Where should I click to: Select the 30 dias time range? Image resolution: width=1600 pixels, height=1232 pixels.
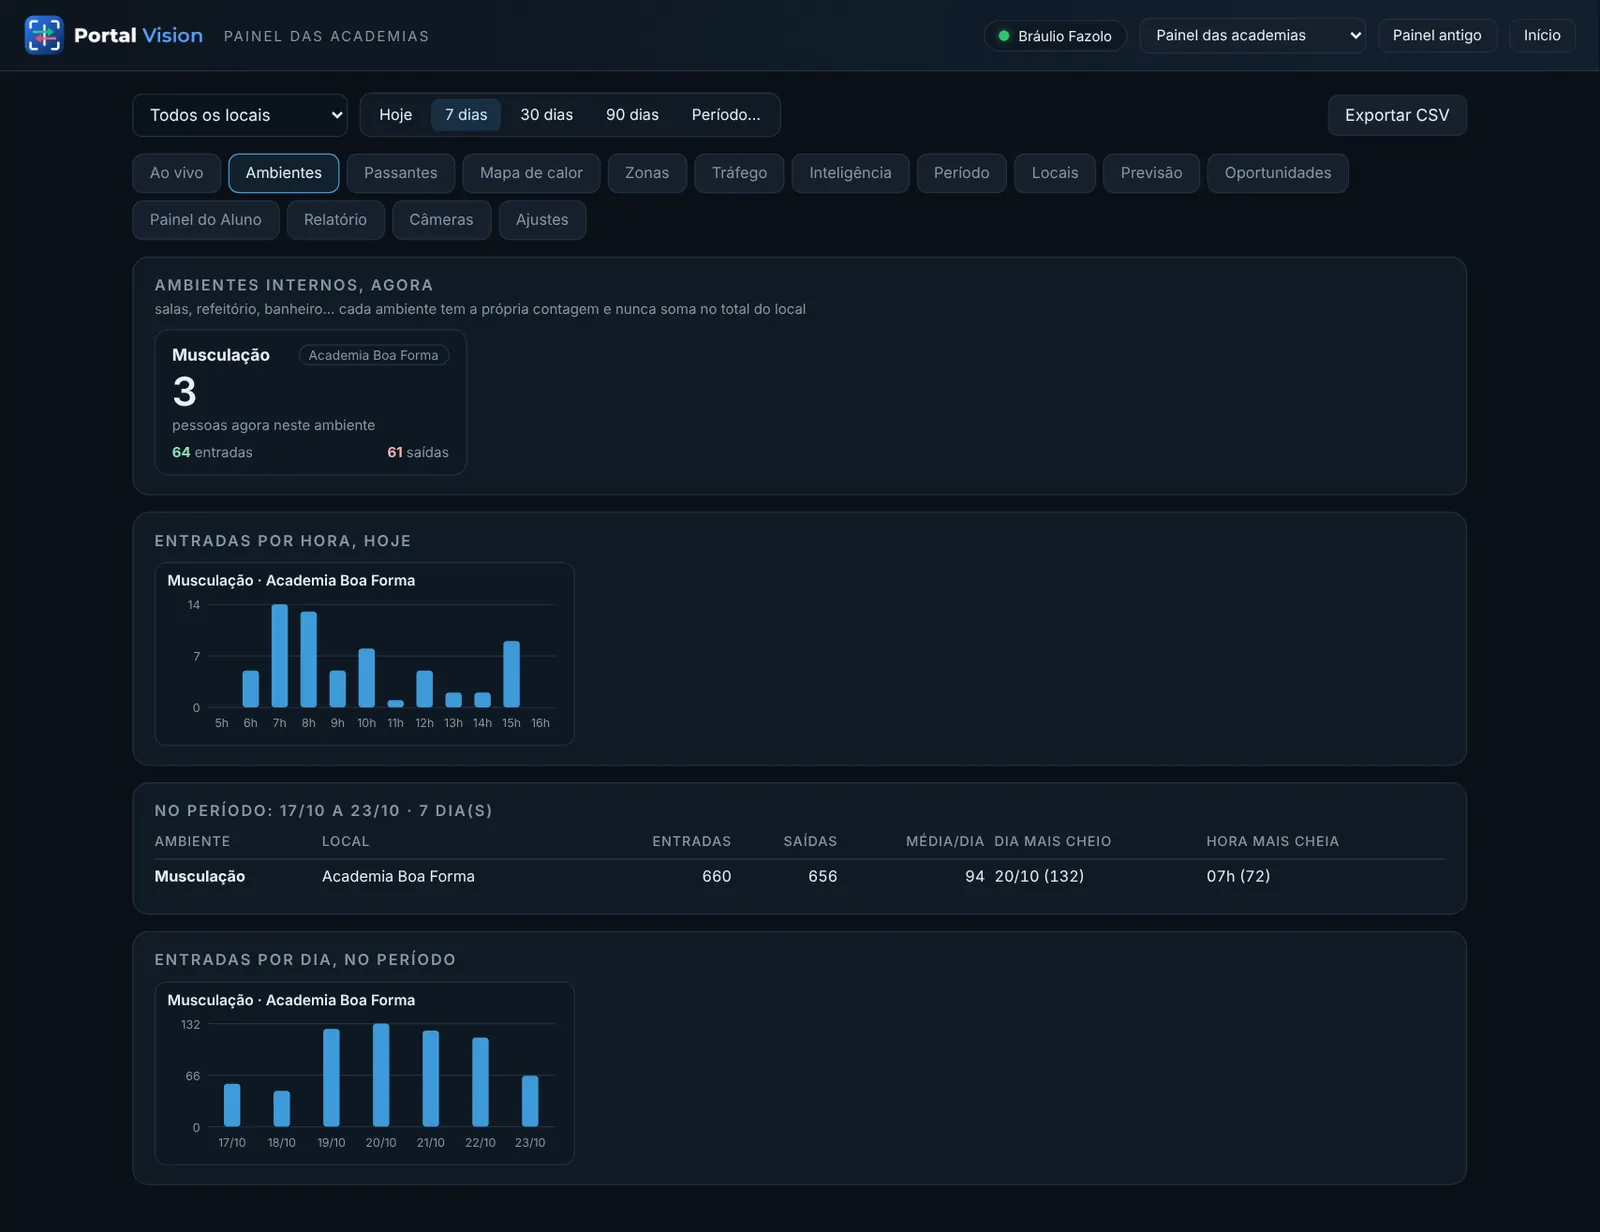click(546, 115)
